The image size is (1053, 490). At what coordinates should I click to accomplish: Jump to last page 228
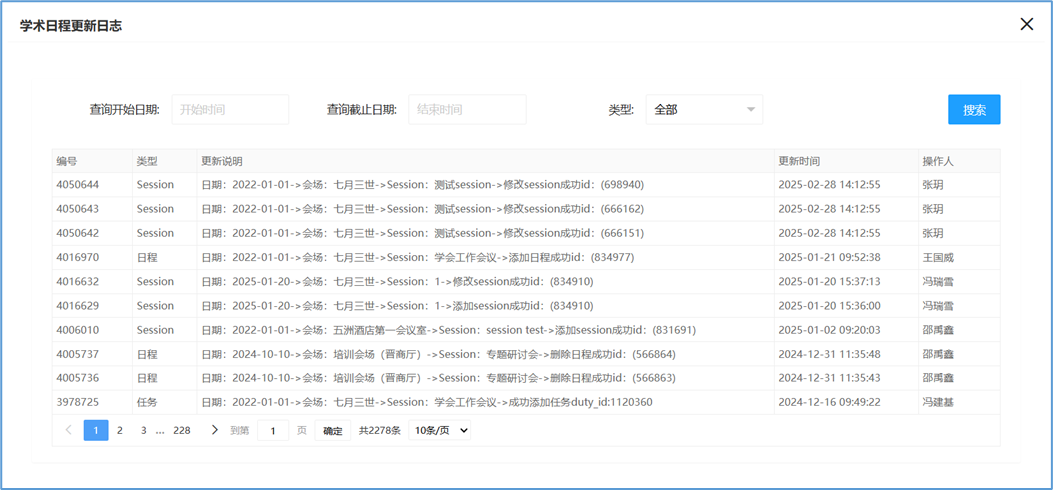click(182, 430)
